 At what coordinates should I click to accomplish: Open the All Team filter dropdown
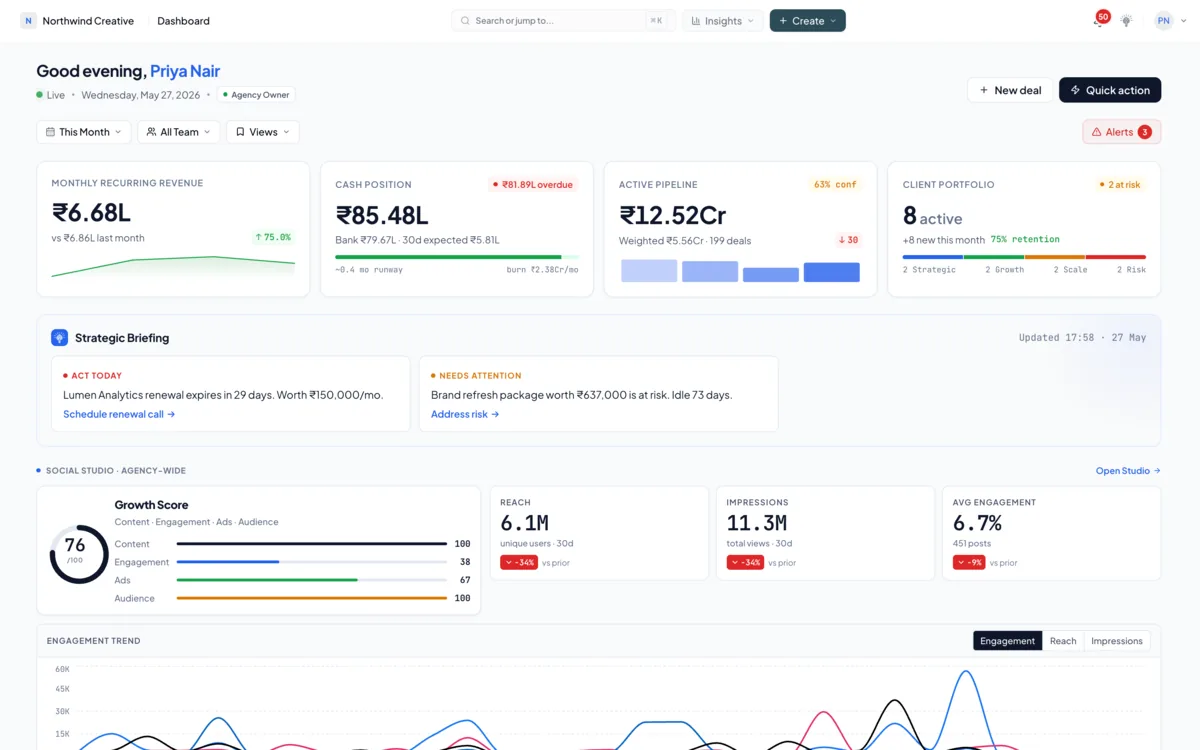point(179,132)
